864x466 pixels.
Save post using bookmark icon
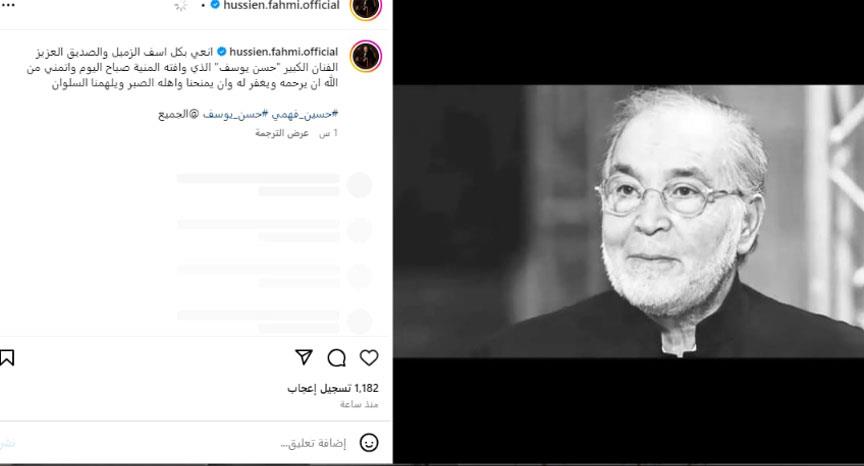(x=7, y=358)
